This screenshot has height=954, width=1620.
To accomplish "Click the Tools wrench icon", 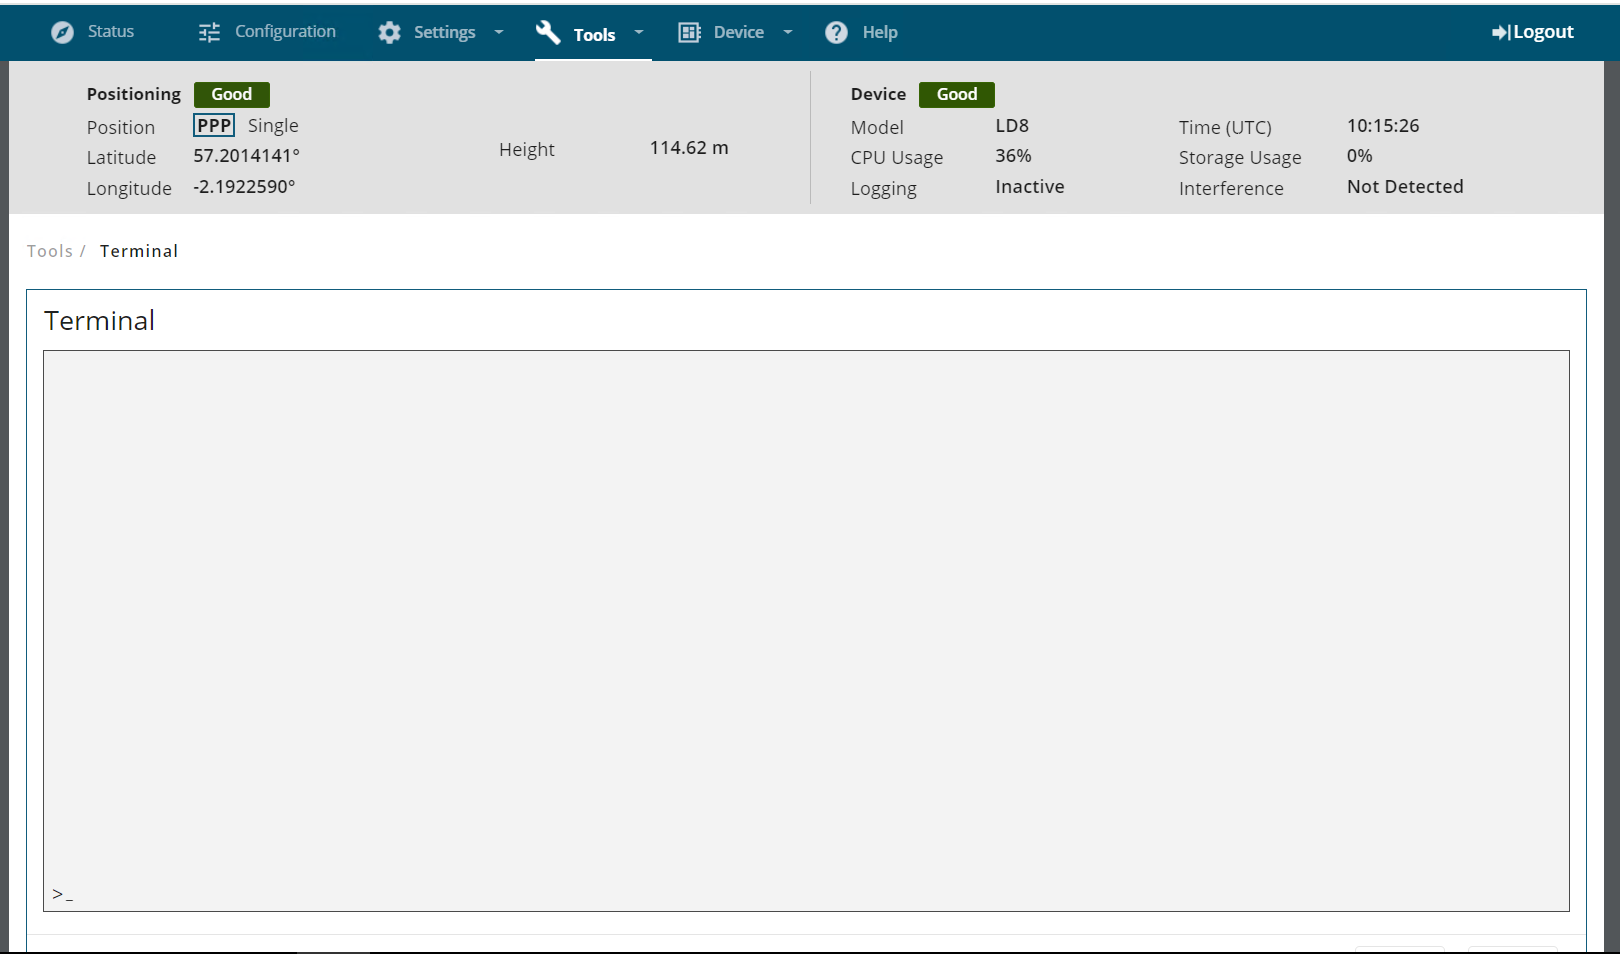I will pos(548,32).
